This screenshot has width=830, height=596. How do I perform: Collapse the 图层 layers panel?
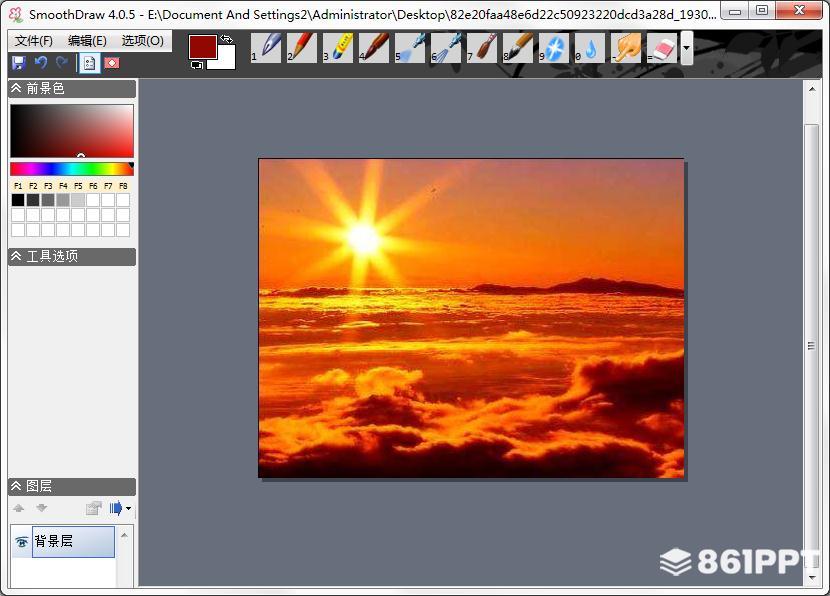pyautogui.click(x=17, y=486)
